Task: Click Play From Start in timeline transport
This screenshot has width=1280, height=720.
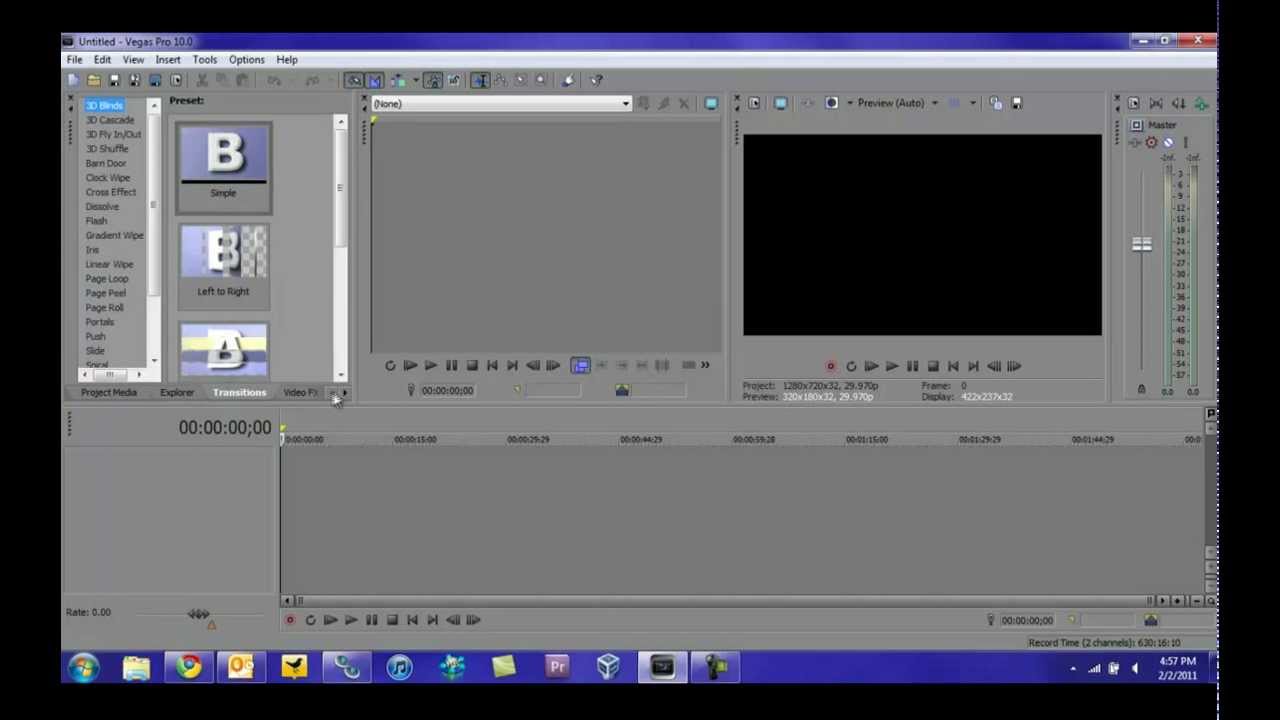Action: point(330,621)
